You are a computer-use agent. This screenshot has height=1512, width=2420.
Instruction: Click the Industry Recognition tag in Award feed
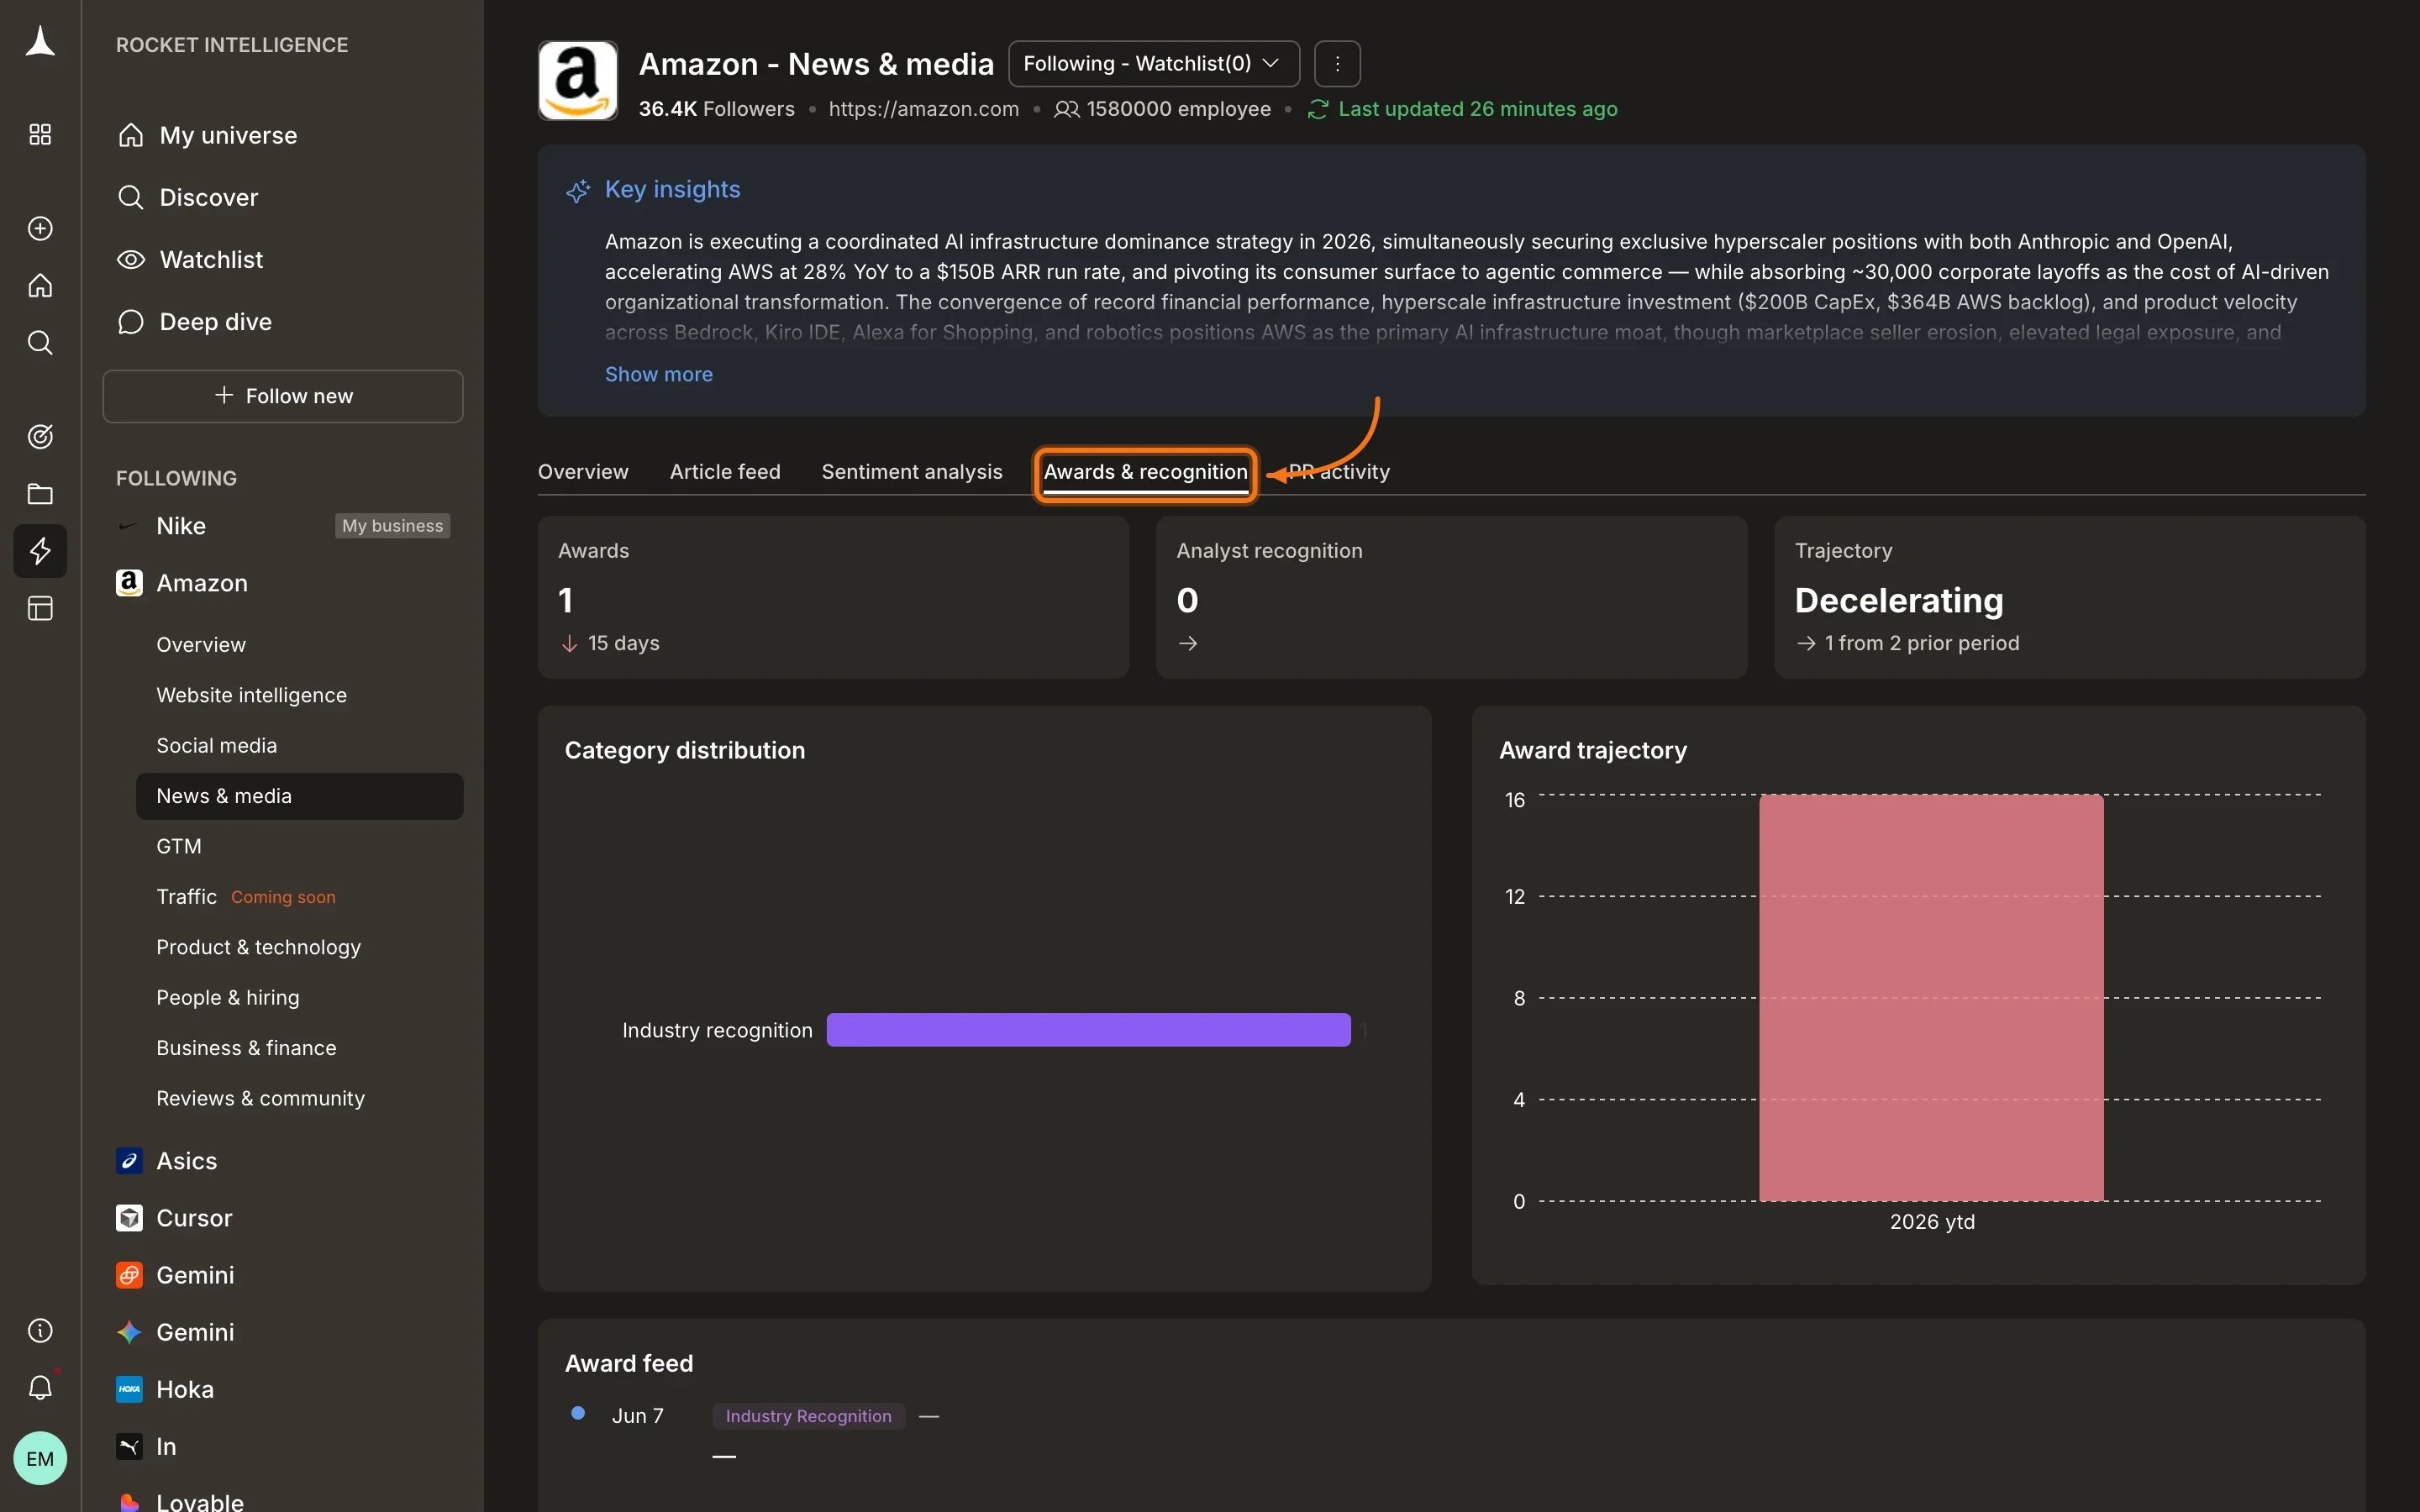[808, 1417]
